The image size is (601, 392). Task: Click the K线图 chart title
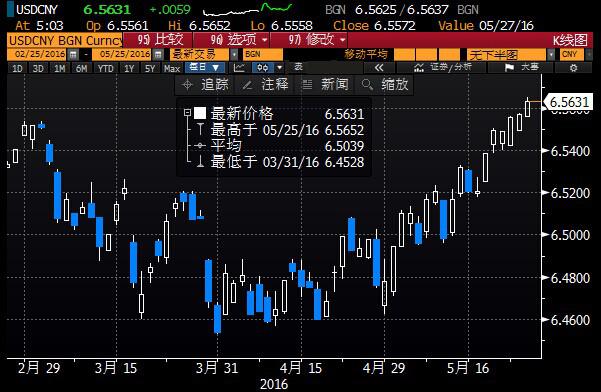570,40
